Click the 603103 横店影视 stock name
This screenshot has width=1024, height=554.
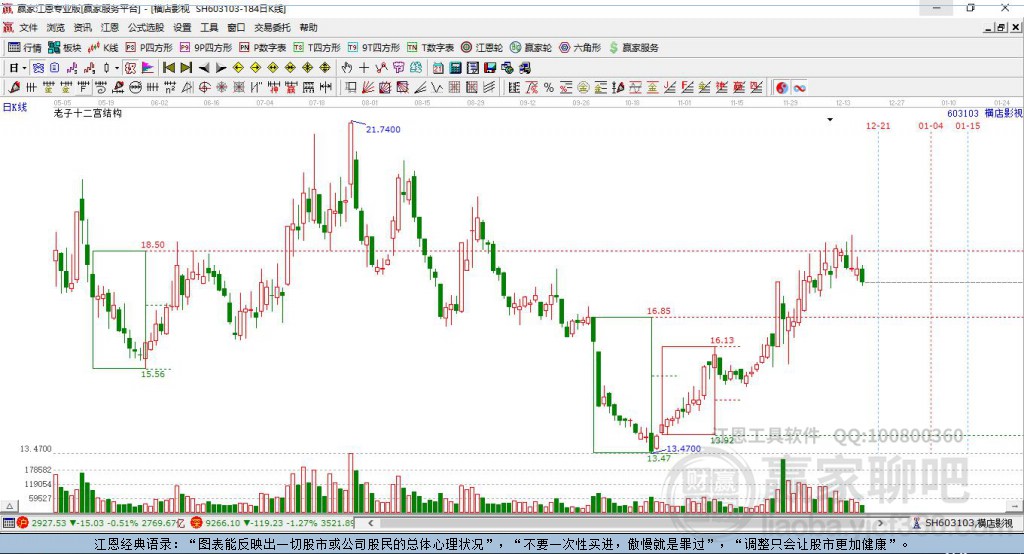coord(984,113)
